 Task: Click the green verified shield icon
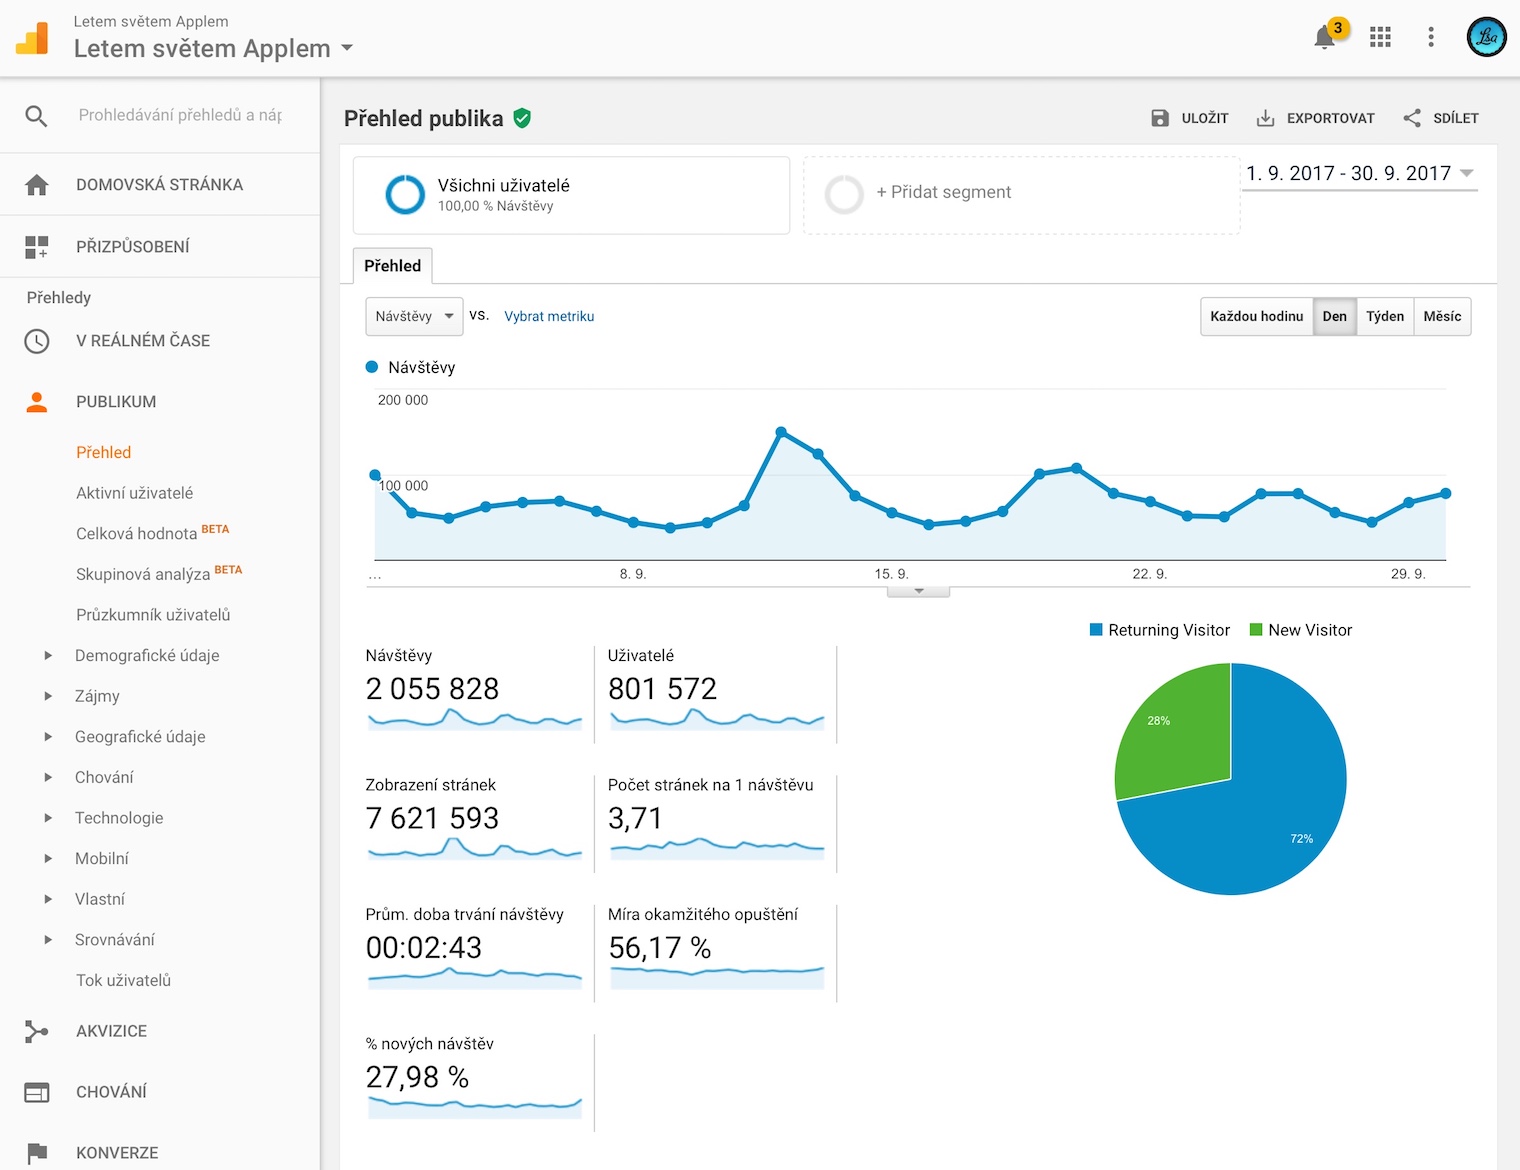(x=522, y=118)
